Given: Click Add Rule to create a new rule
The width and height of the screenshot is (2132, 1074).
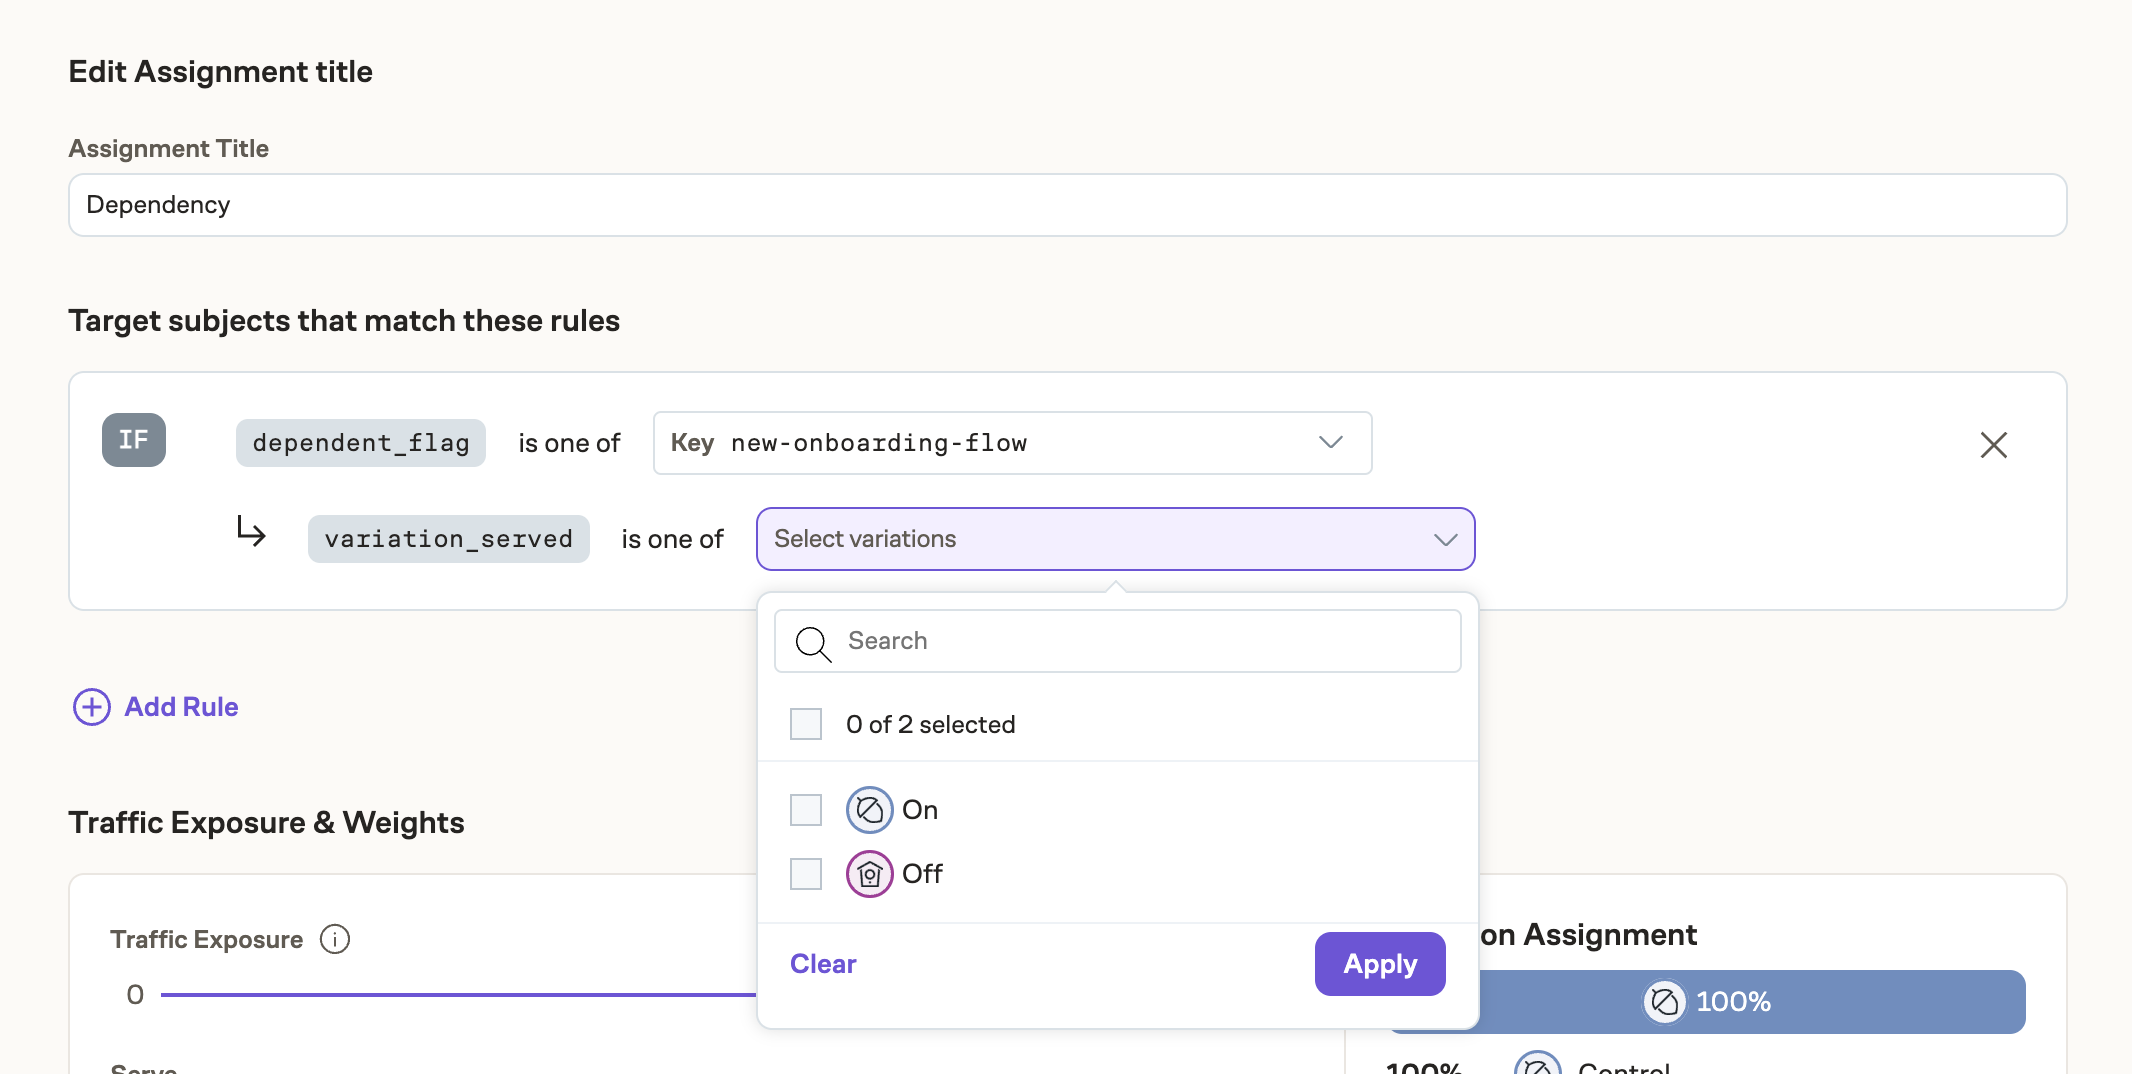Looking at the screenshot, I should pyautogui.click(x=180, y=707).
